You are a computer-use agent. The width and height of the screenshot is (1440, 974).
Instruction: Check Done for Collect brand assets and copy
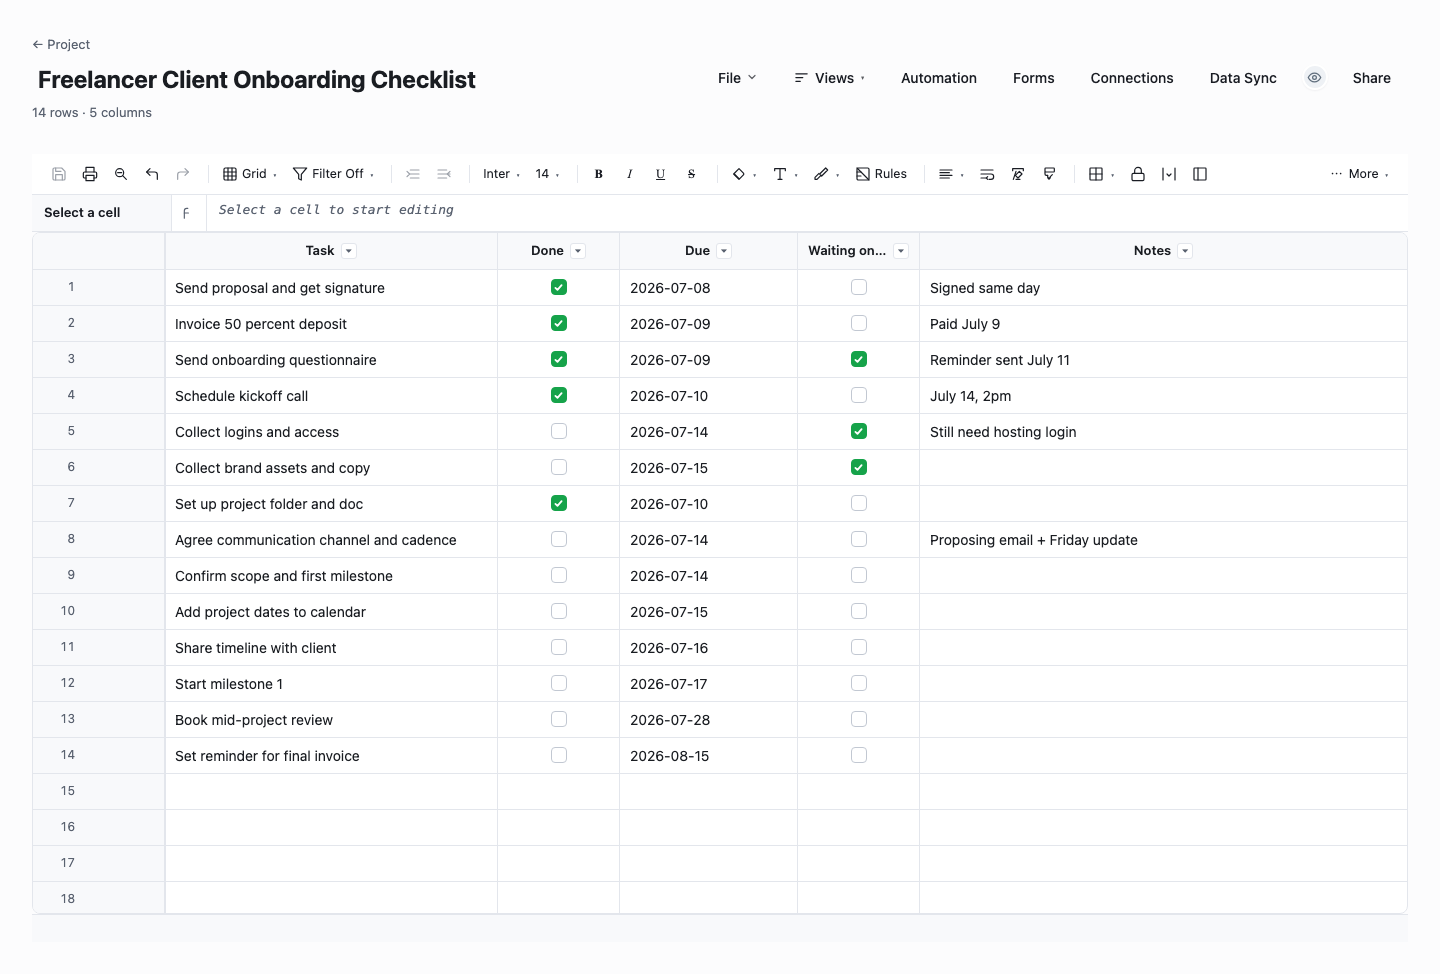click(559, 467)
